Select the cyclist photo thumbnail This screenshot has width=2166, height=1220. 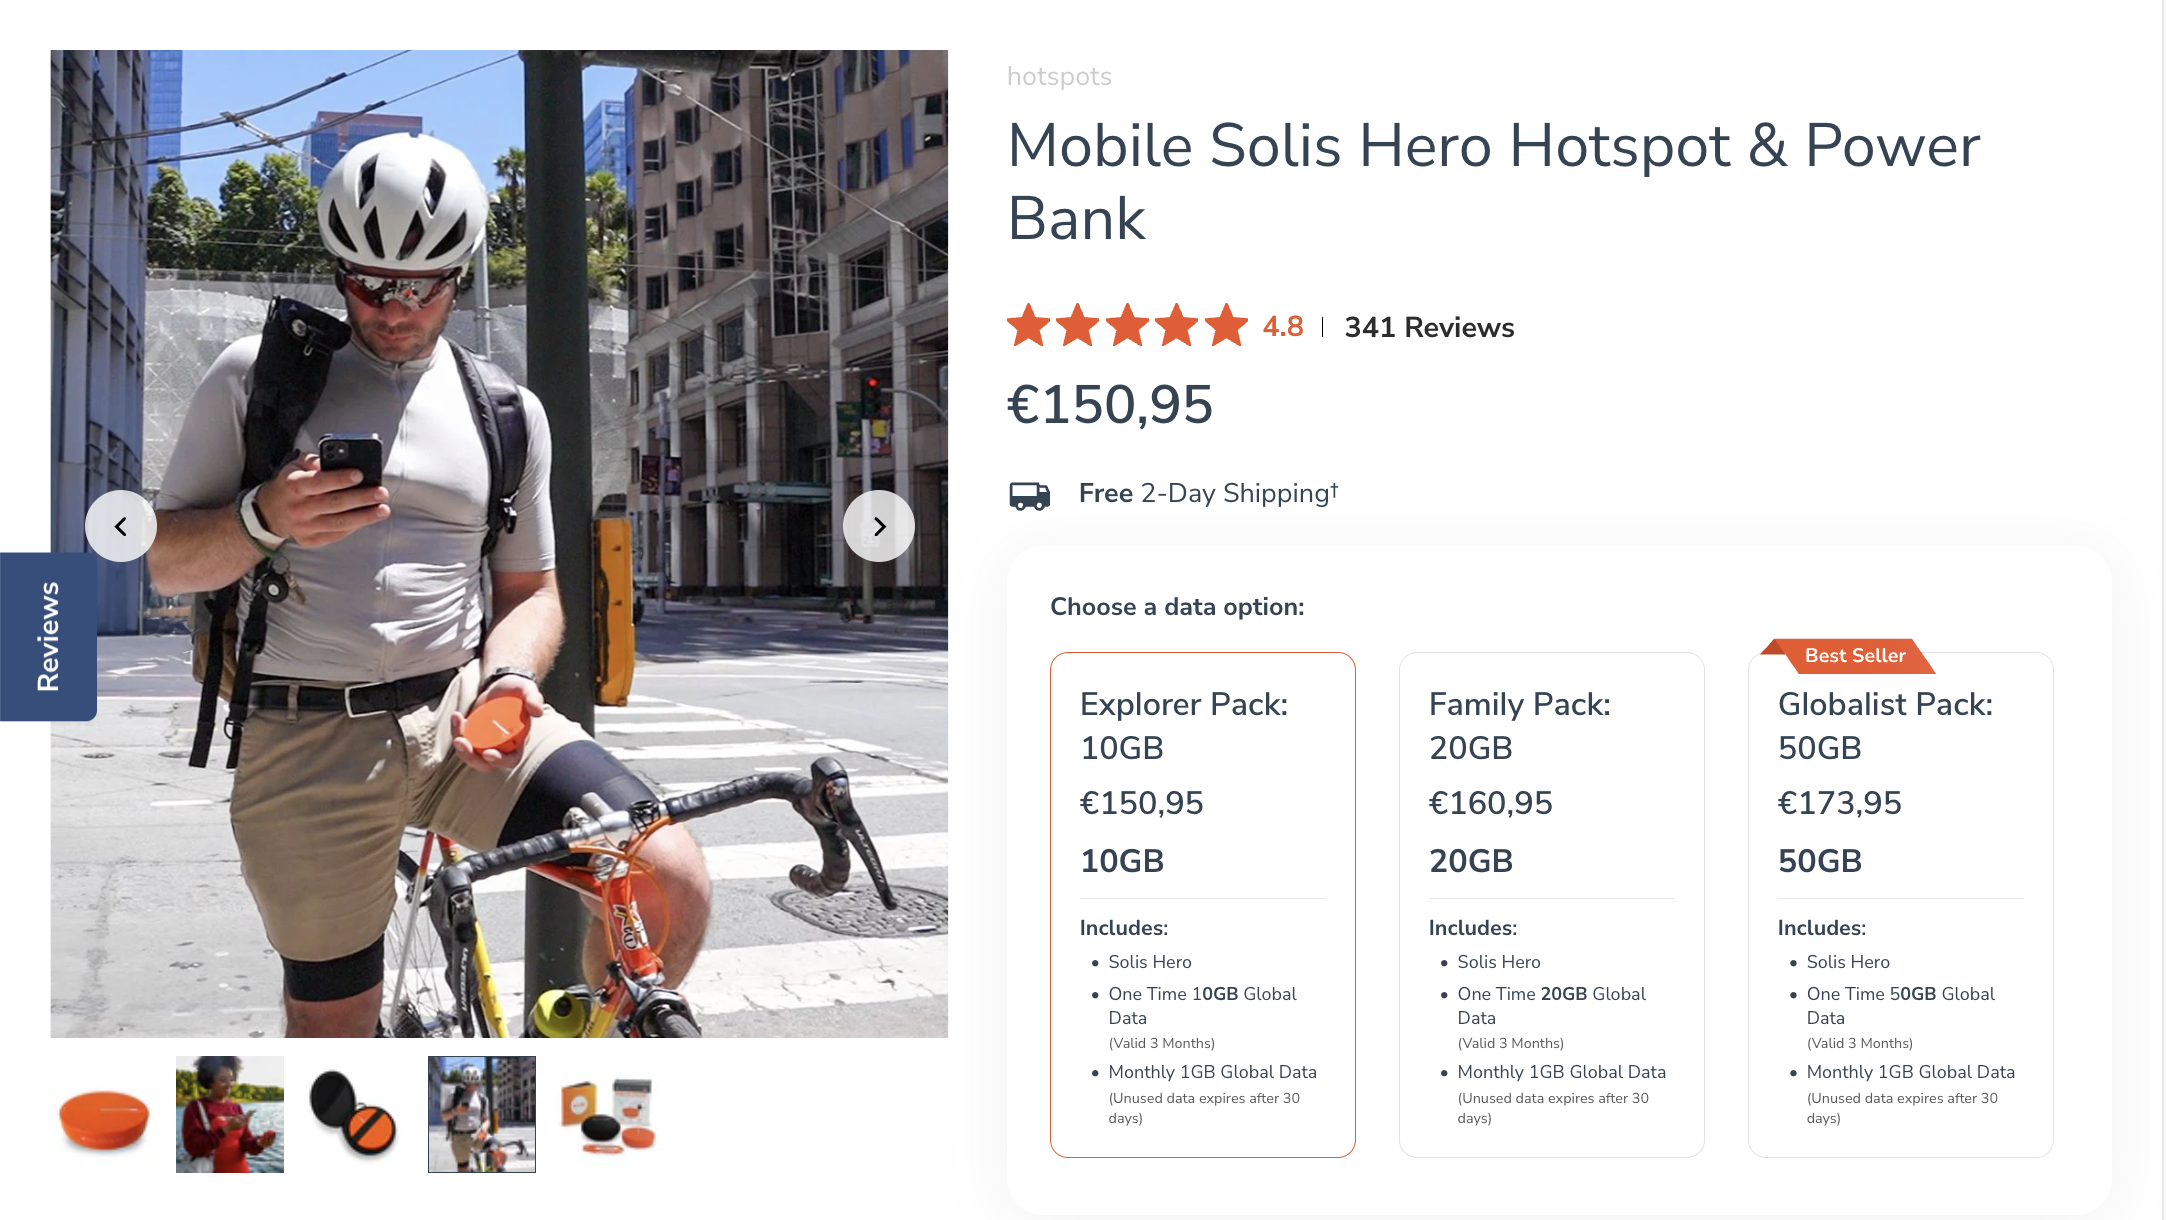click(x=482, y=1115)
